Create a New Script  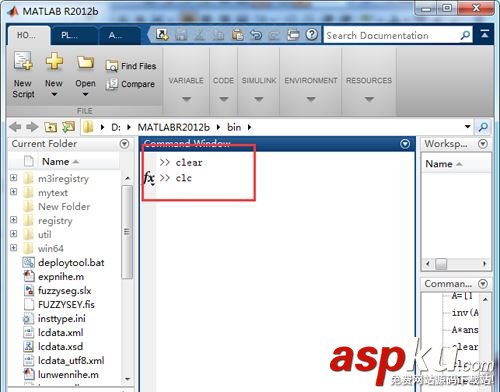(x=23, y=75)
